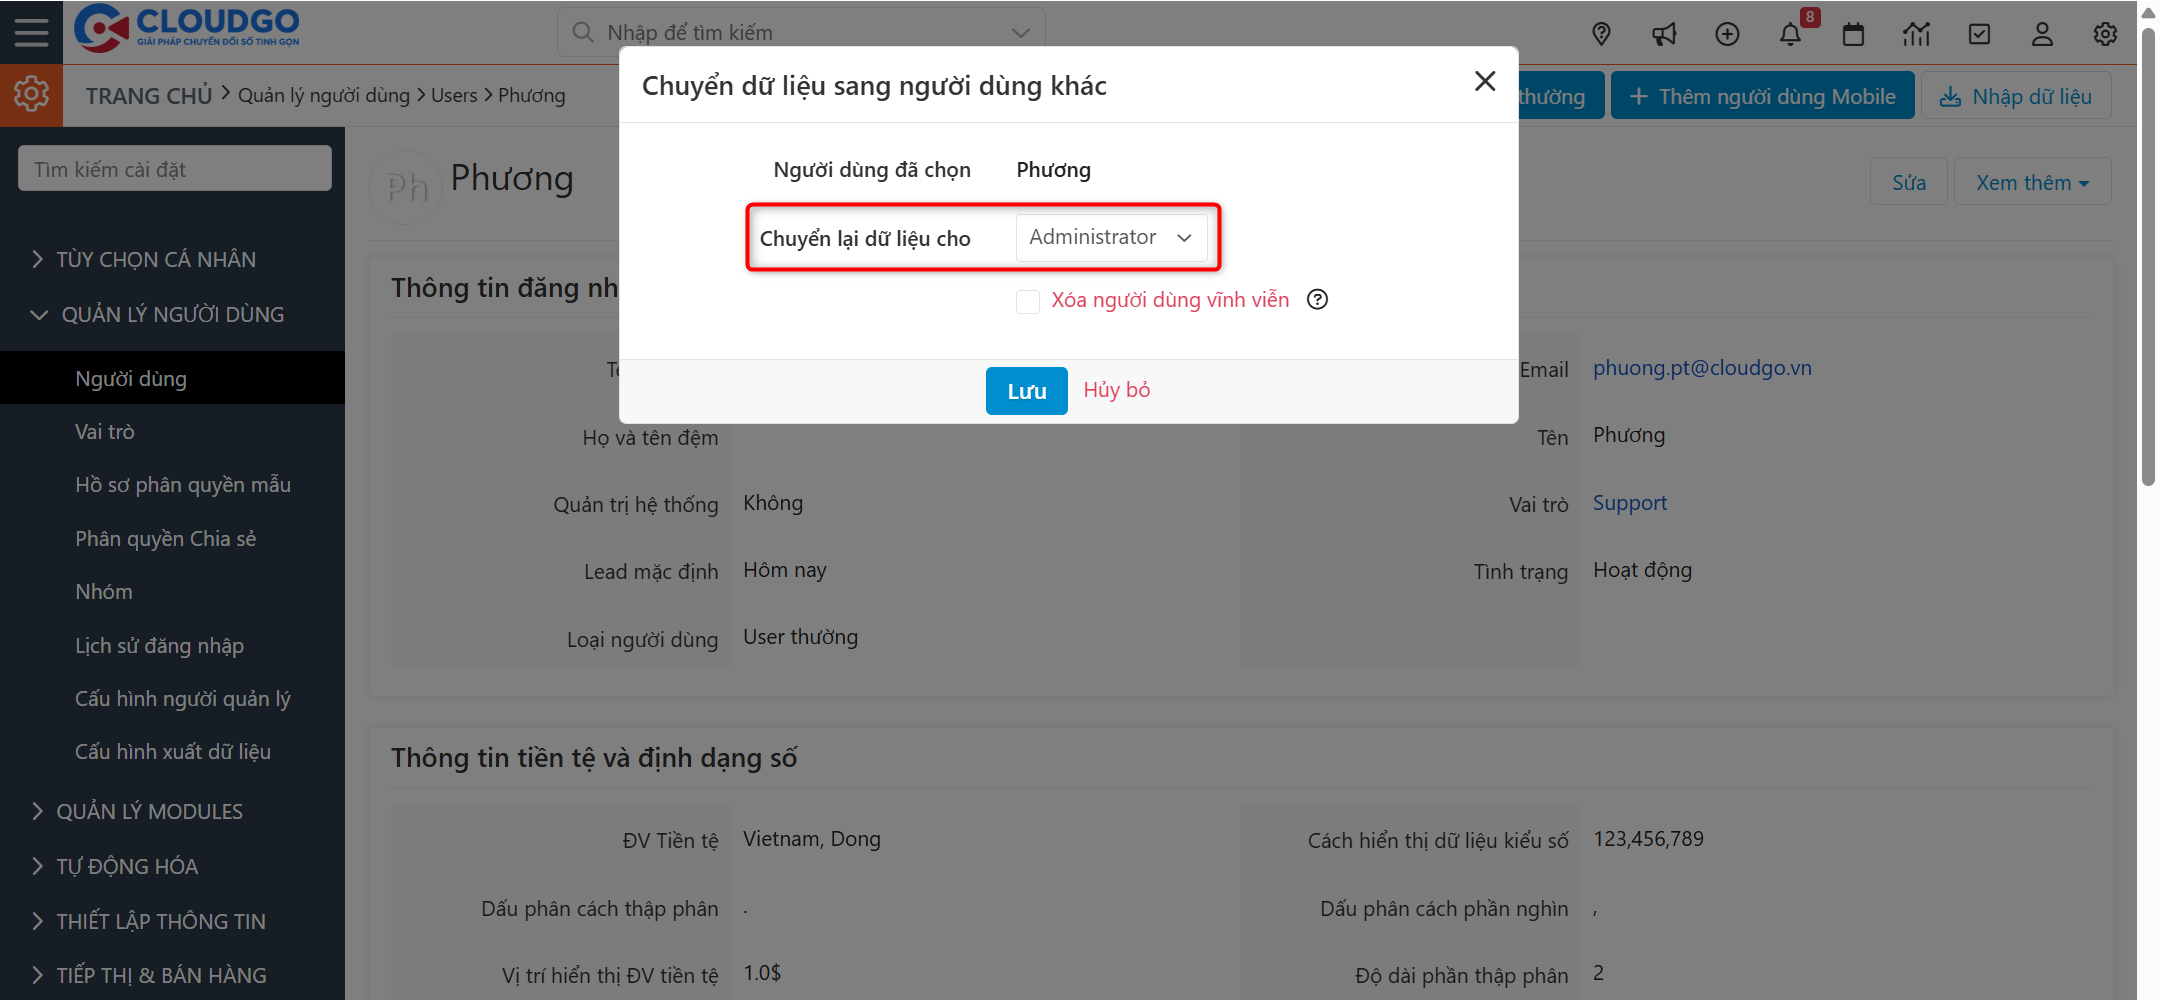Image resolution: width=2160 pixels, height=1000 pixels.
Task: Expand the Xem thêm dropdown
Action: click(2031, 181)
